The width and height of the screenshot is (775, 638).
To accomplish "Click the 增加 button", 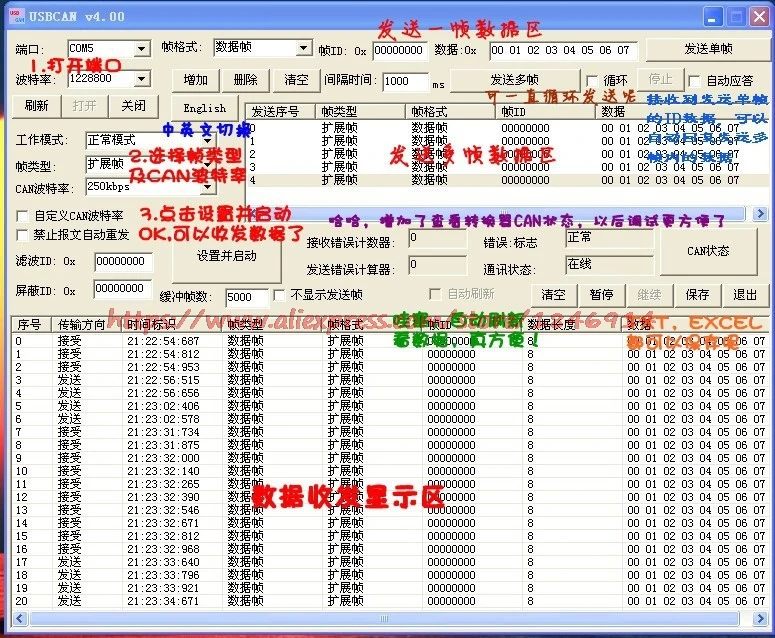I will [x=195, y=80].
